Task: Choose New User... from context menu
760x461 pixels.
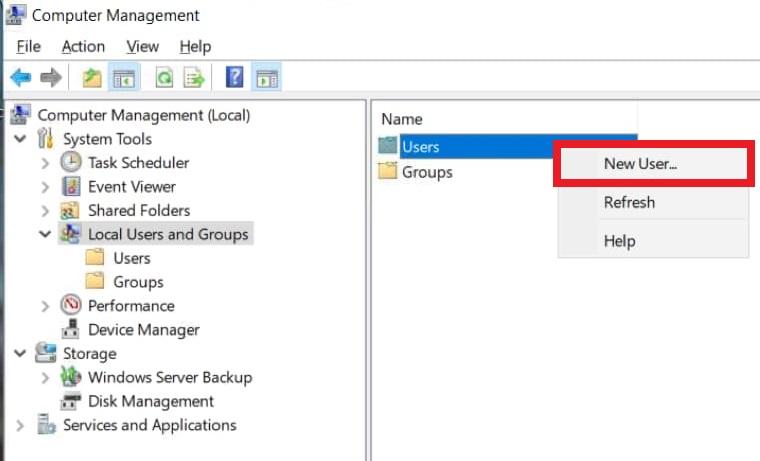Action: (x=640, y=164)
